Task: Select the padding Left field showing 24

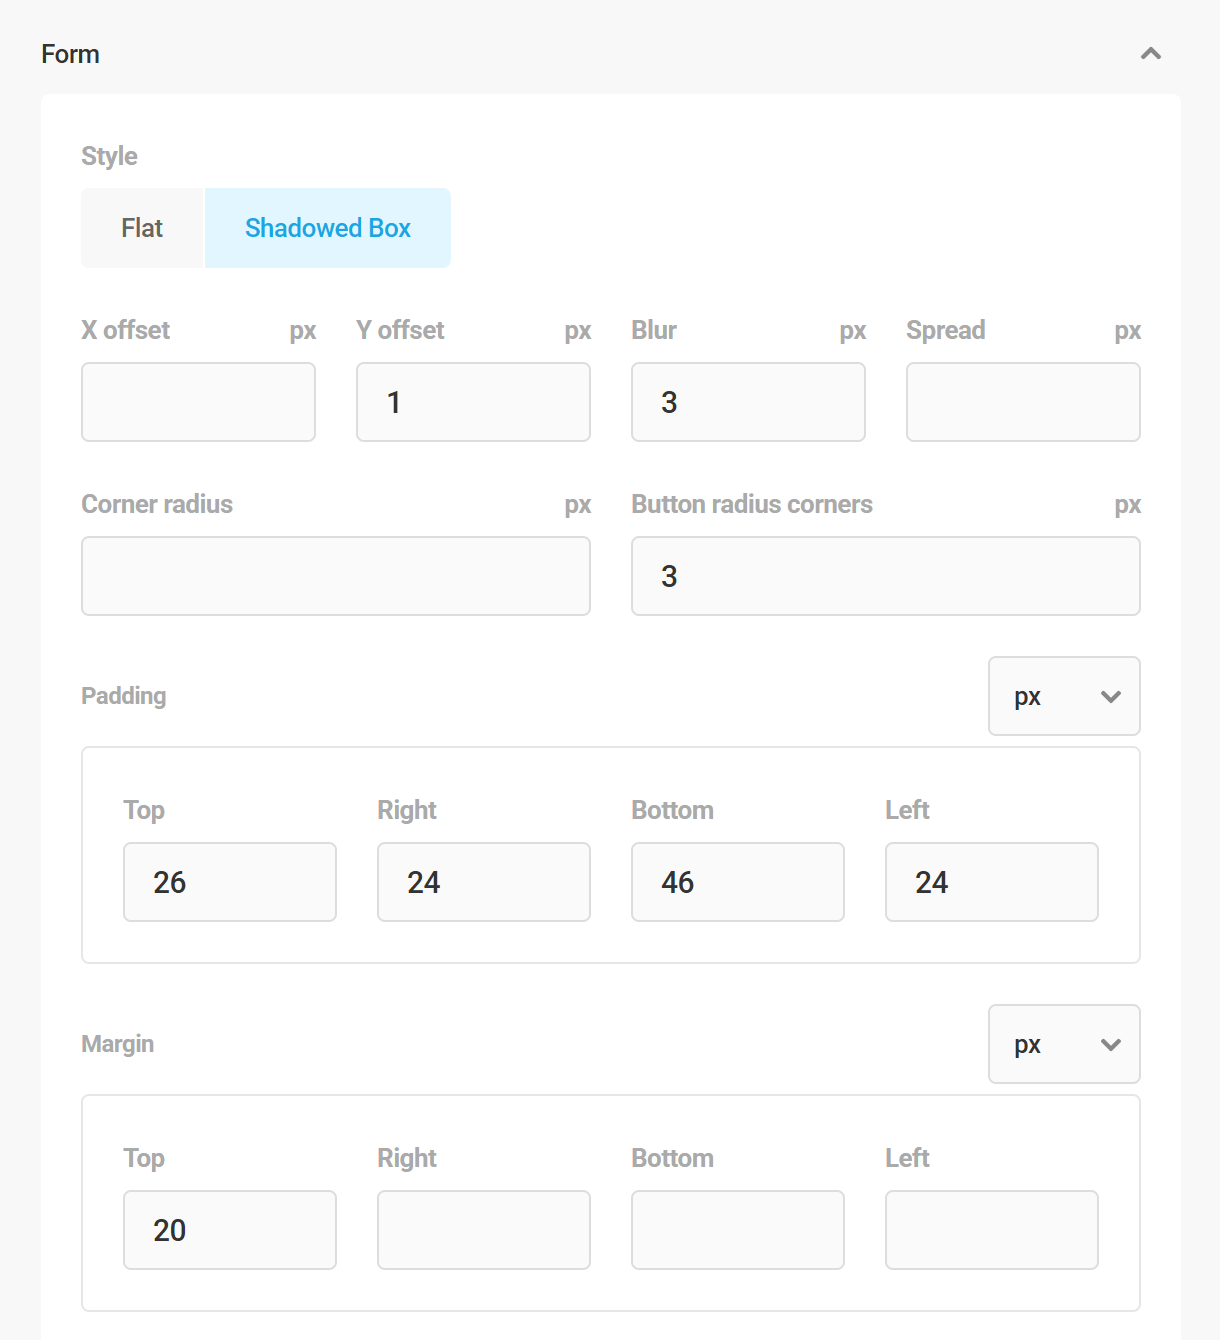Action: tap(991, 882)
